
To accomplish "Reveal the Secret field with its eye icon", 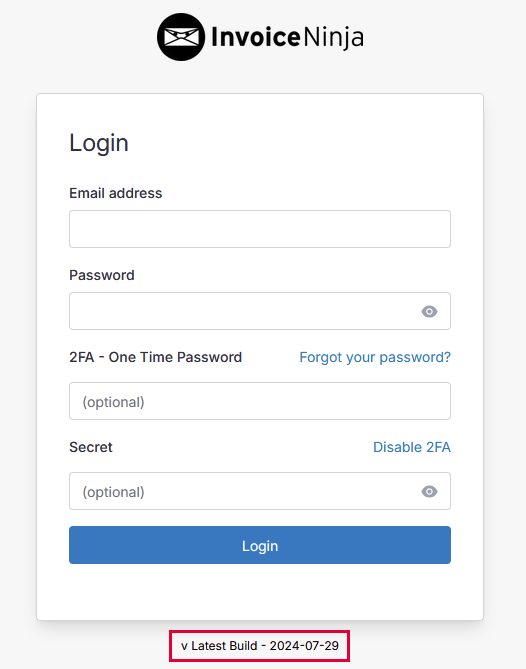I will (429, 492).
